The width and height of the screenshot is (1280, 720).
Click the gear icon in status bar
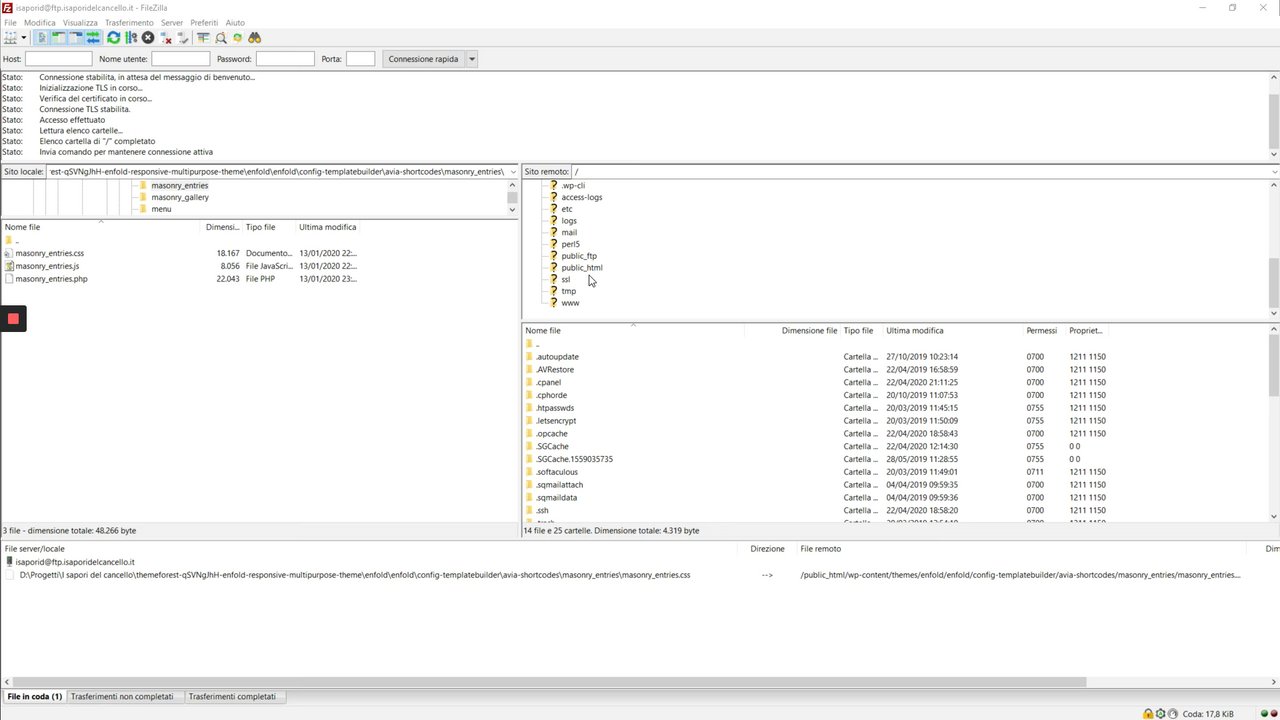point(1160,713)
